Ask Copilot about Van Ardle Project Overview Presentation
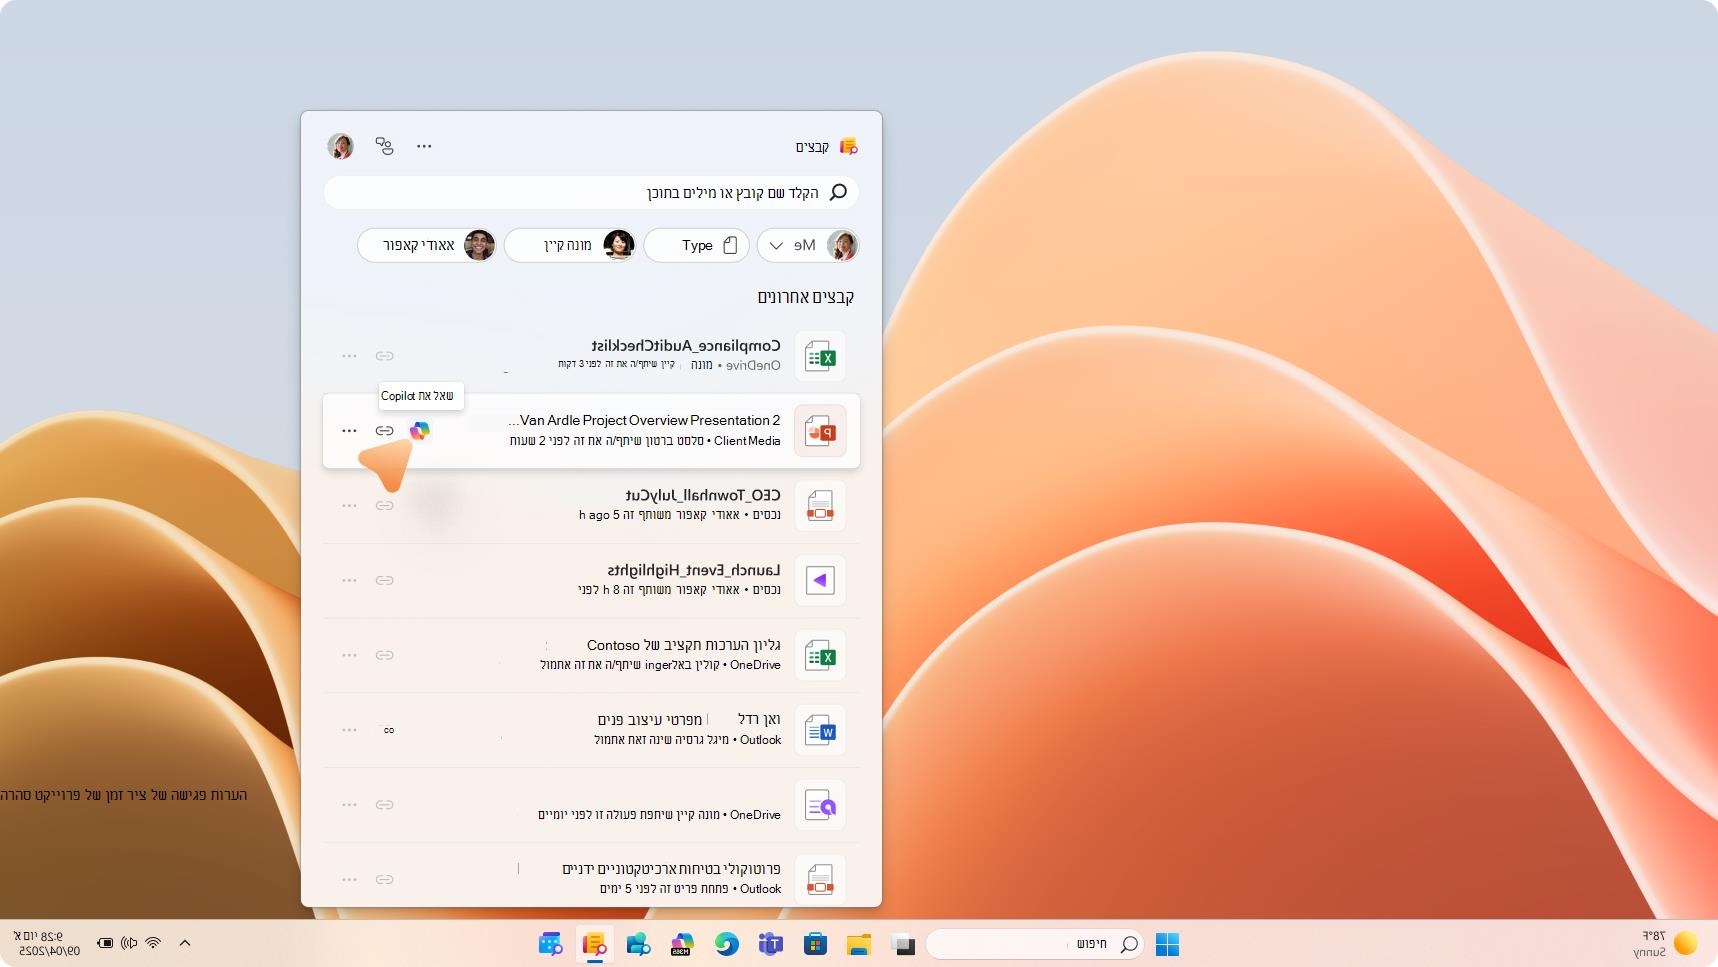1718x967 pixels. coord(419,430)
